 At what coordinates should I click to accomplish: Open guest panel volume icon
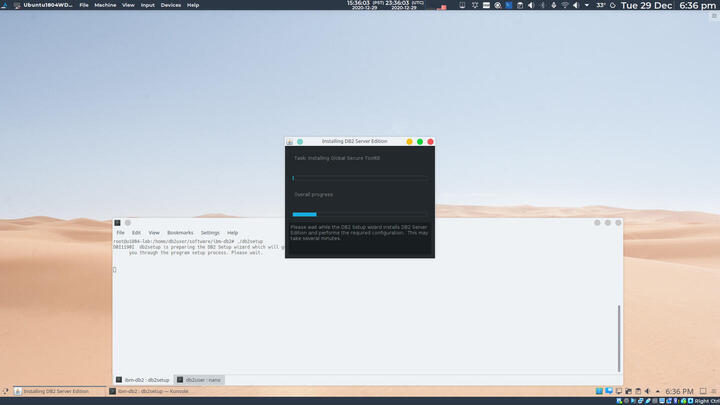click(x=647, y=391)
